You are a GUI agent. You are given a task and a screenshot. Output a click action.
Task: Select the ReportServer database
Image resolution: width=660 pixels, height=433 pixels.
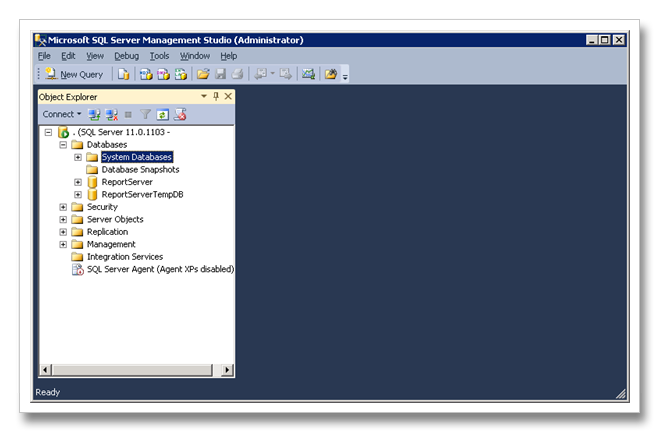[127, 182]
